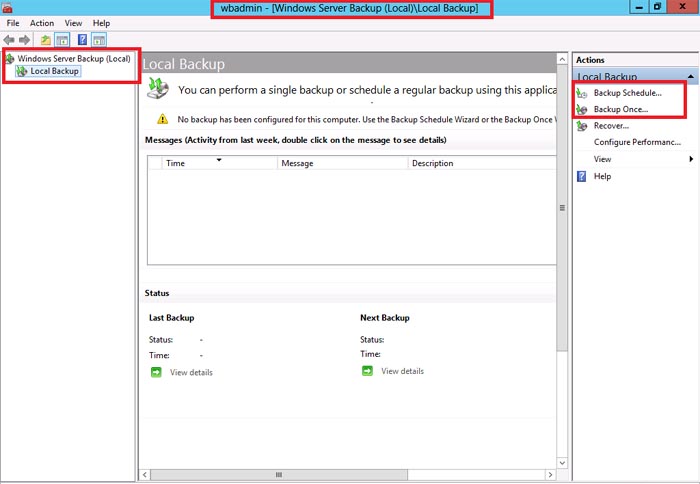Sort messages by Time column
The image size is (700, 484).
(x=219, y=163)
